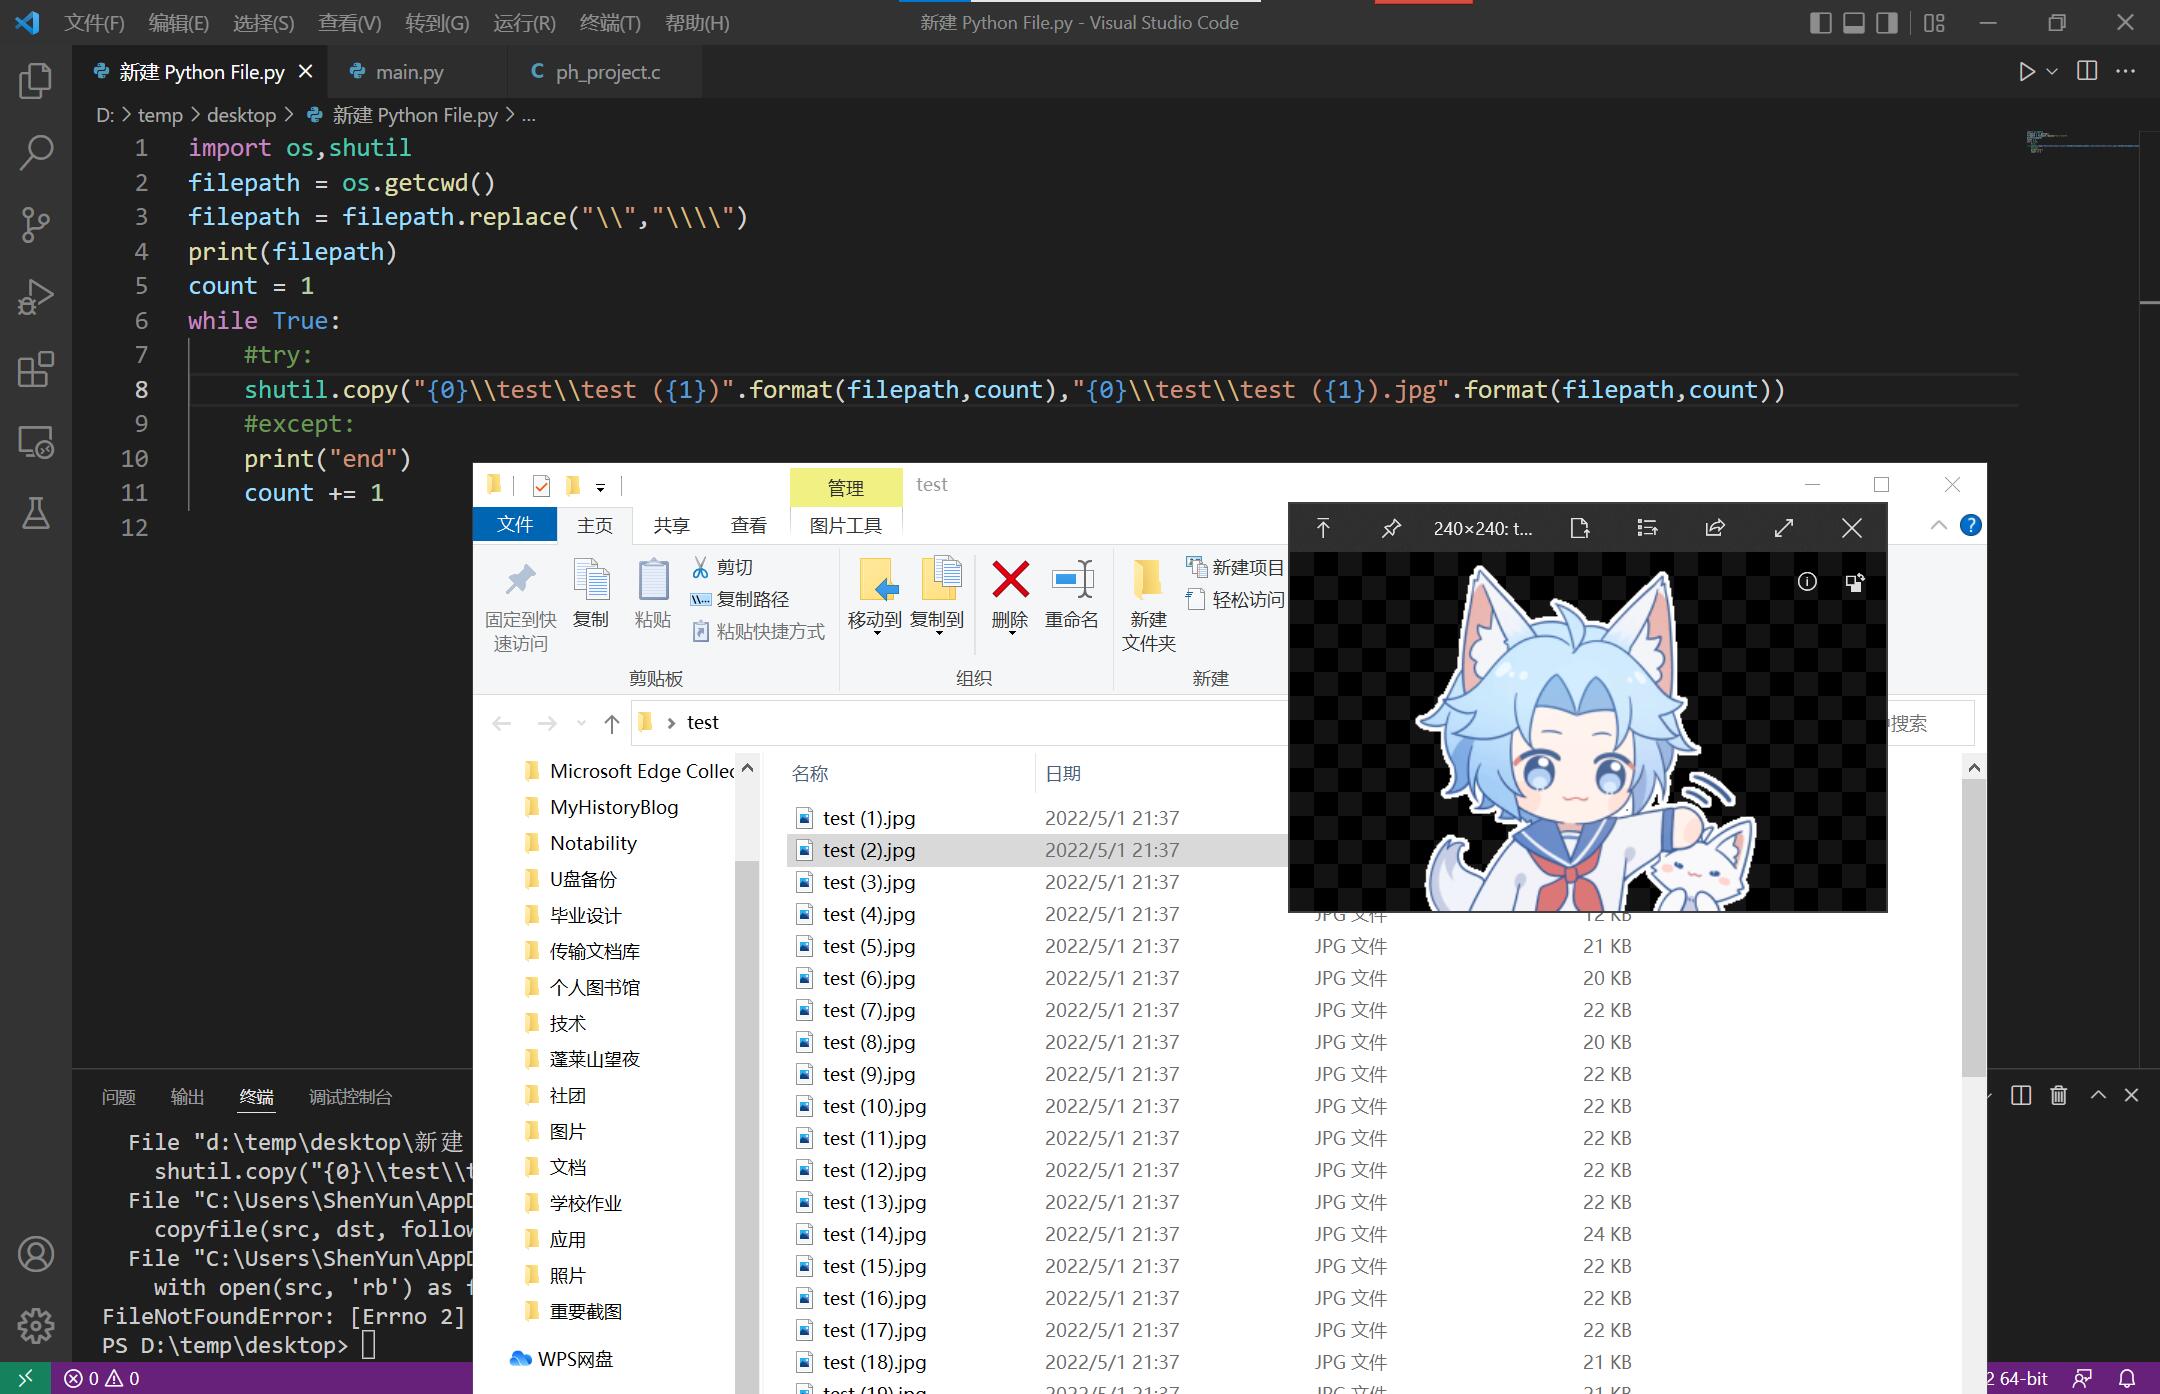Collapse the Explorer ribbon with the chevron
The height and width of the screenshot is (1394, 2160).
click(x=1938, y=525)
